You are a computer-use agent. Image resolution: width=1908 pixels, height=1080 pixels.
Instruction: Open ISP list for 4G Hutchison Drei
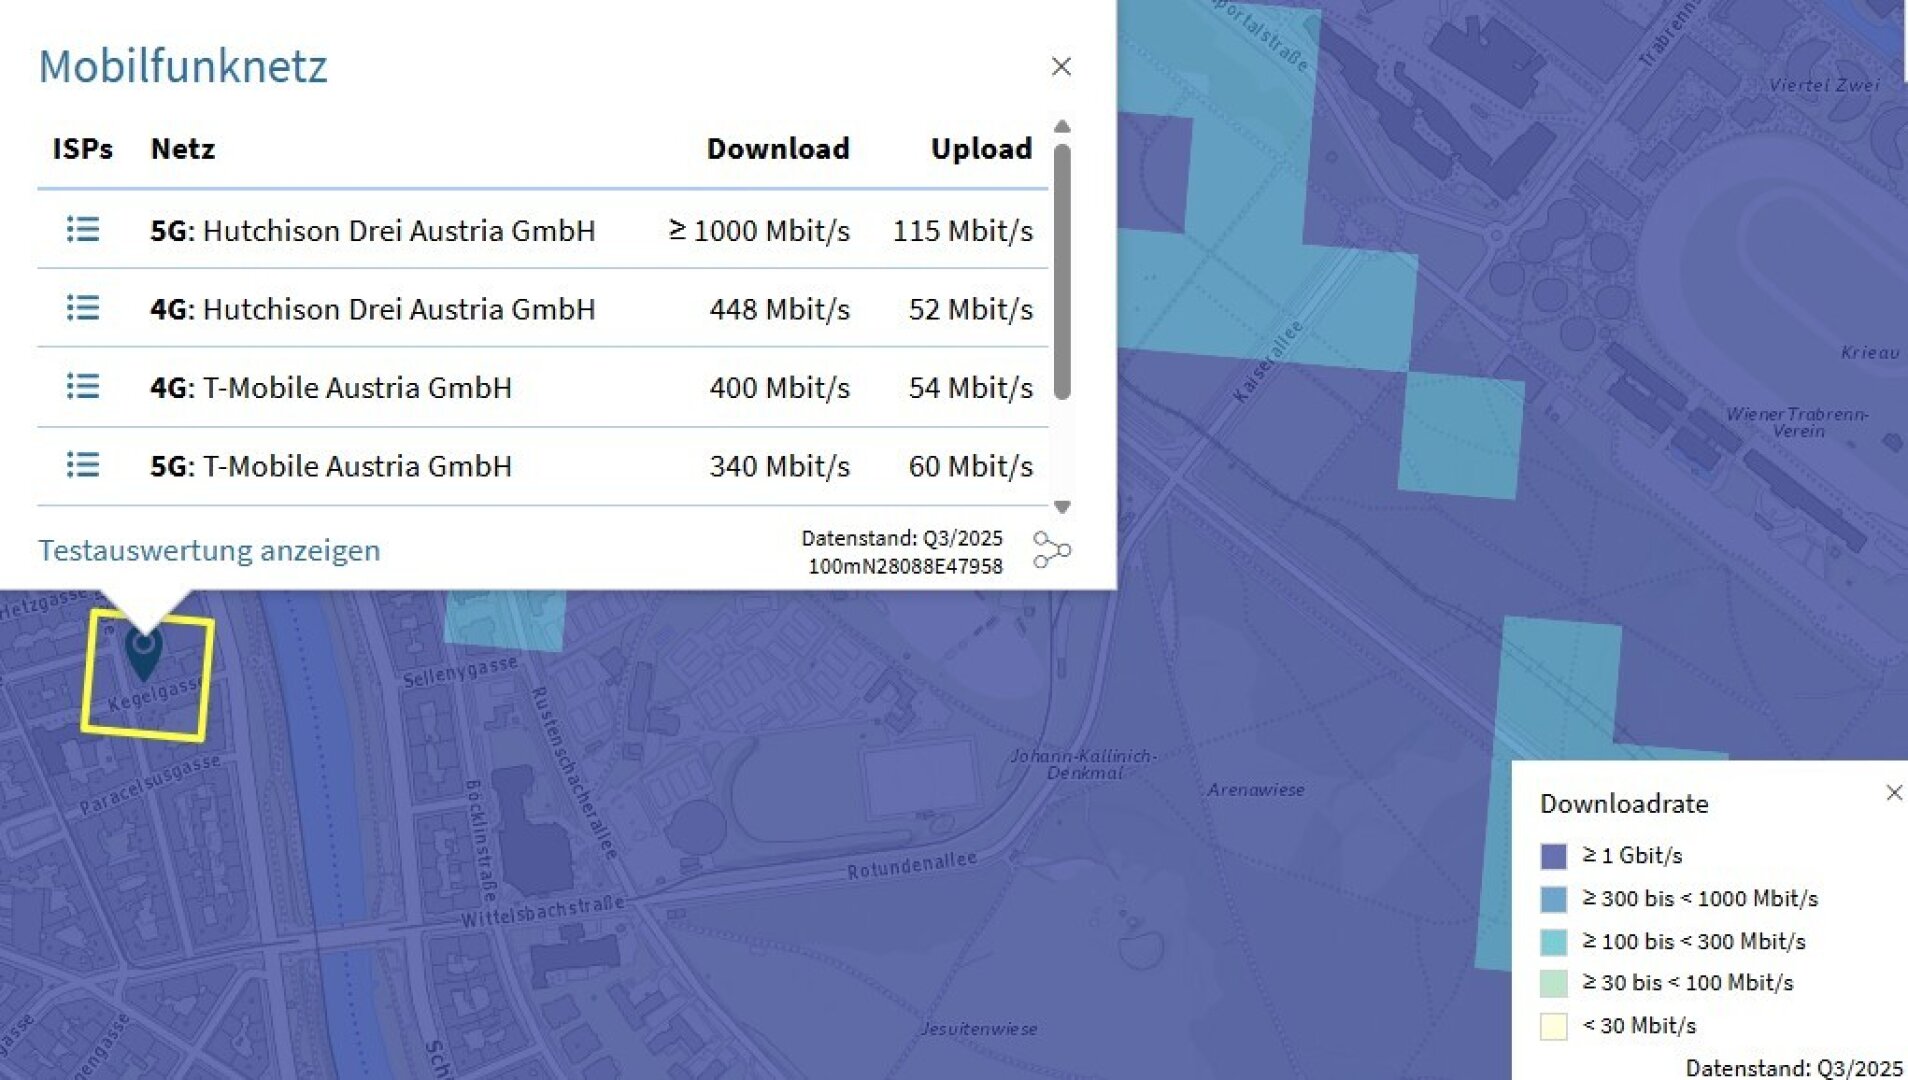tap(83, 308)
